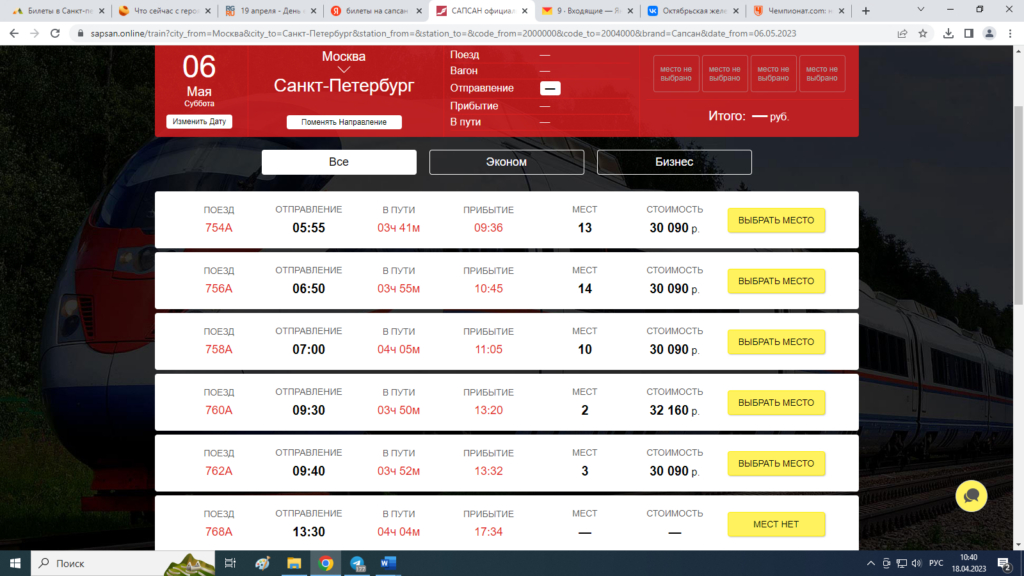Screen dimensions: 1024x576
Task: Select the Все class filter
Action: [339, 162]
